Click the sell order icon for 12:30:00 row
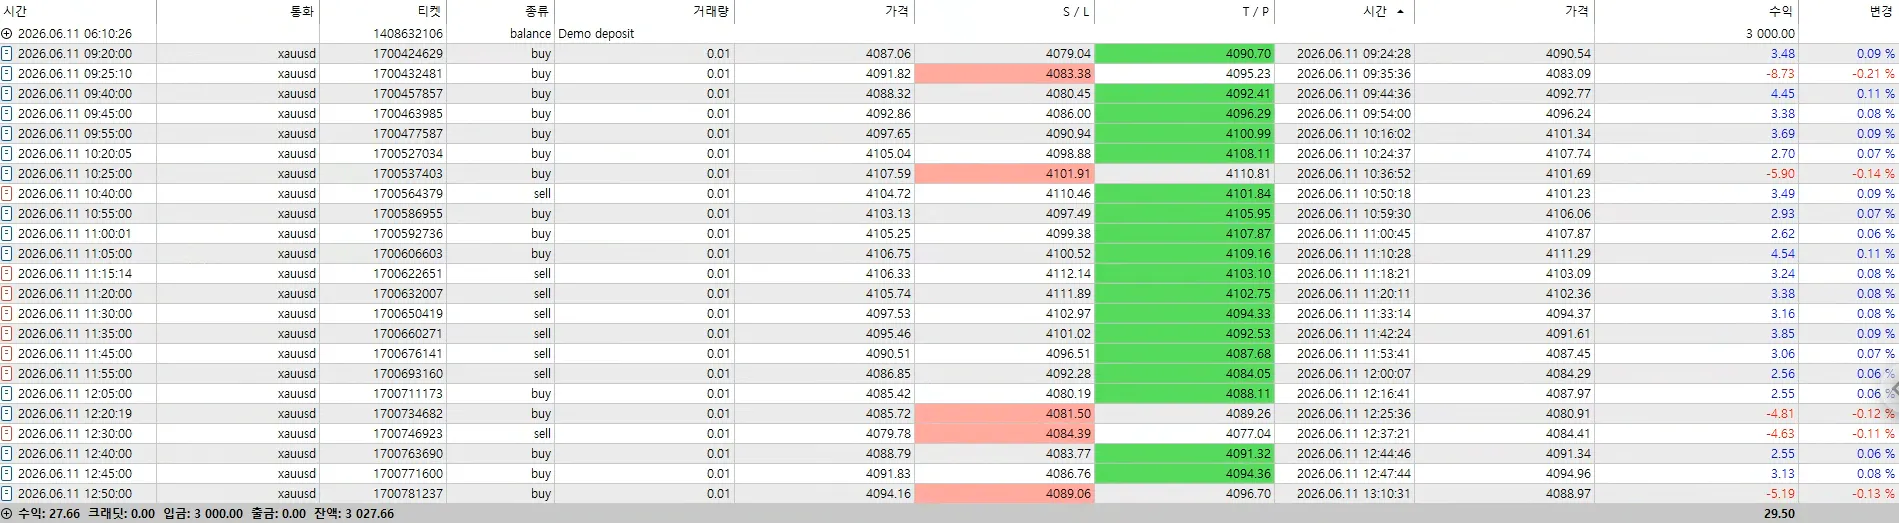The width and height of the screenshot is (1899, 523). click(7, 433)
